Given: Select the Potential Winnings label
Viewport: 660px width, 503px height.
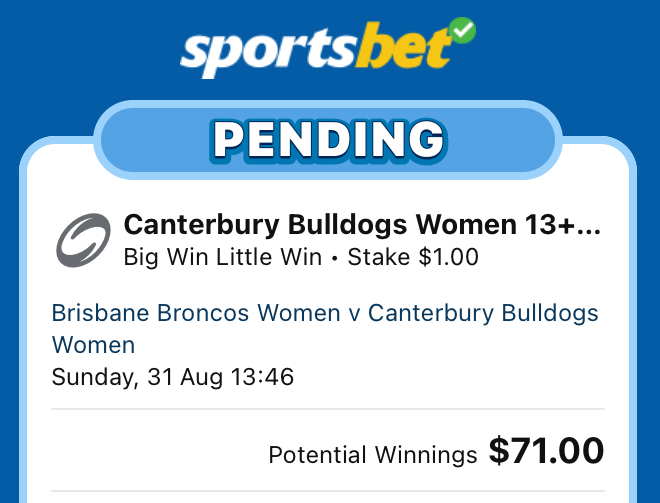Looking at the screenshot, I should coord(373,455).
